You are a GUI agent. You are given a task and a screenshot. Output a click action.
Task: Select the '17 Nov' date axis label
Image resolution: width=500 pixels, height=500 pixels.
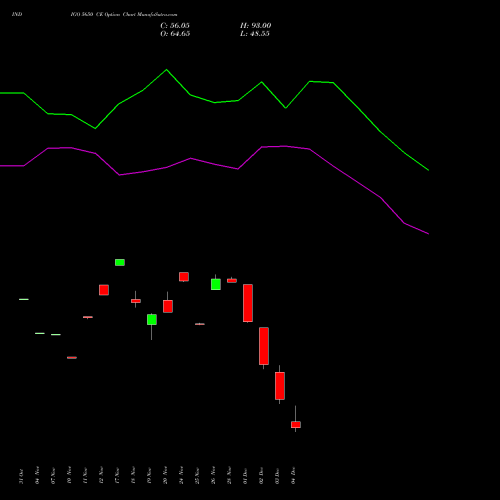(117, 476)
